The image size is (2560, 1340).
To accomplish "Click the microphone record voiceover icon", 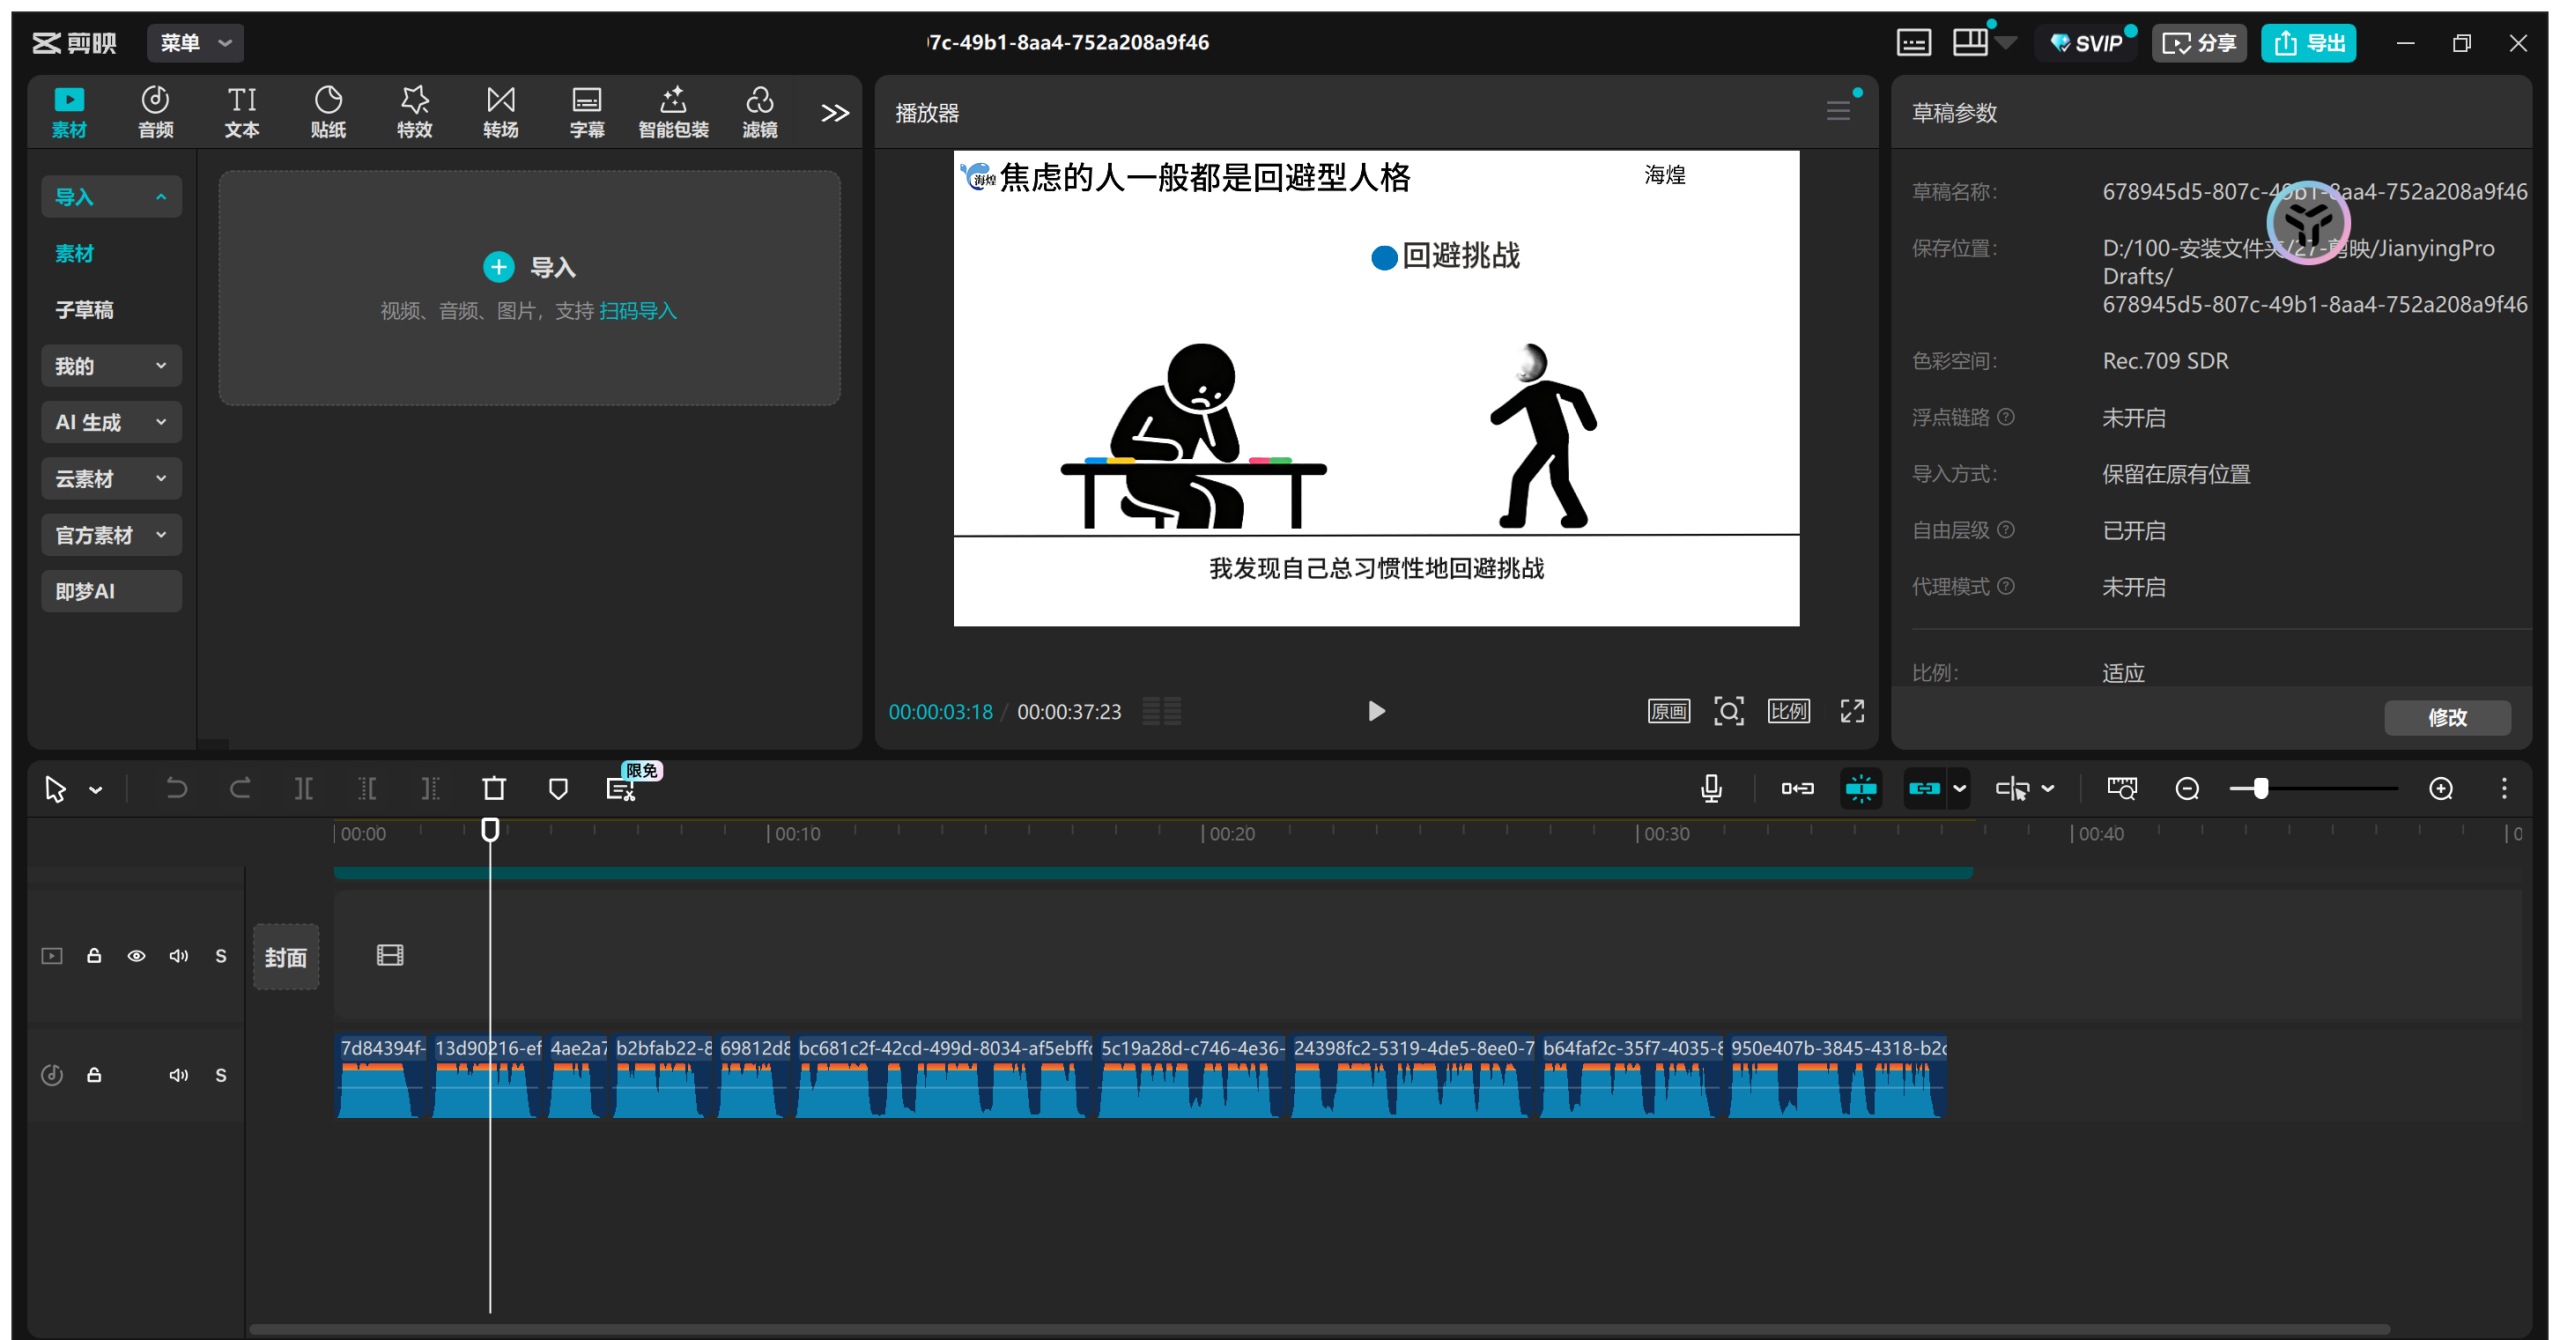I will (x=1711, y=789).
